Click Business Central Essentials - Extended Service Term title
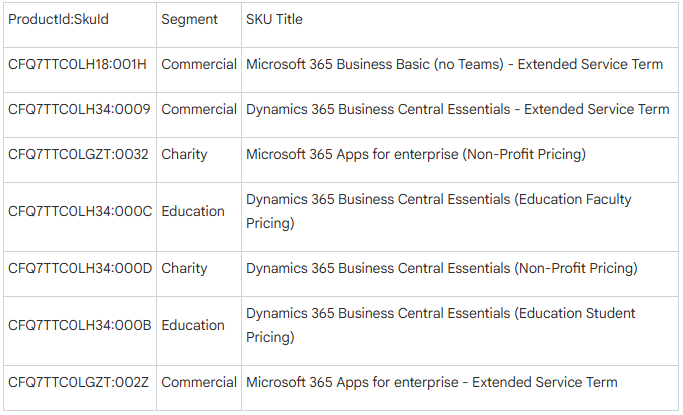This screenshot has width=683, height=415. click(457, 109)
